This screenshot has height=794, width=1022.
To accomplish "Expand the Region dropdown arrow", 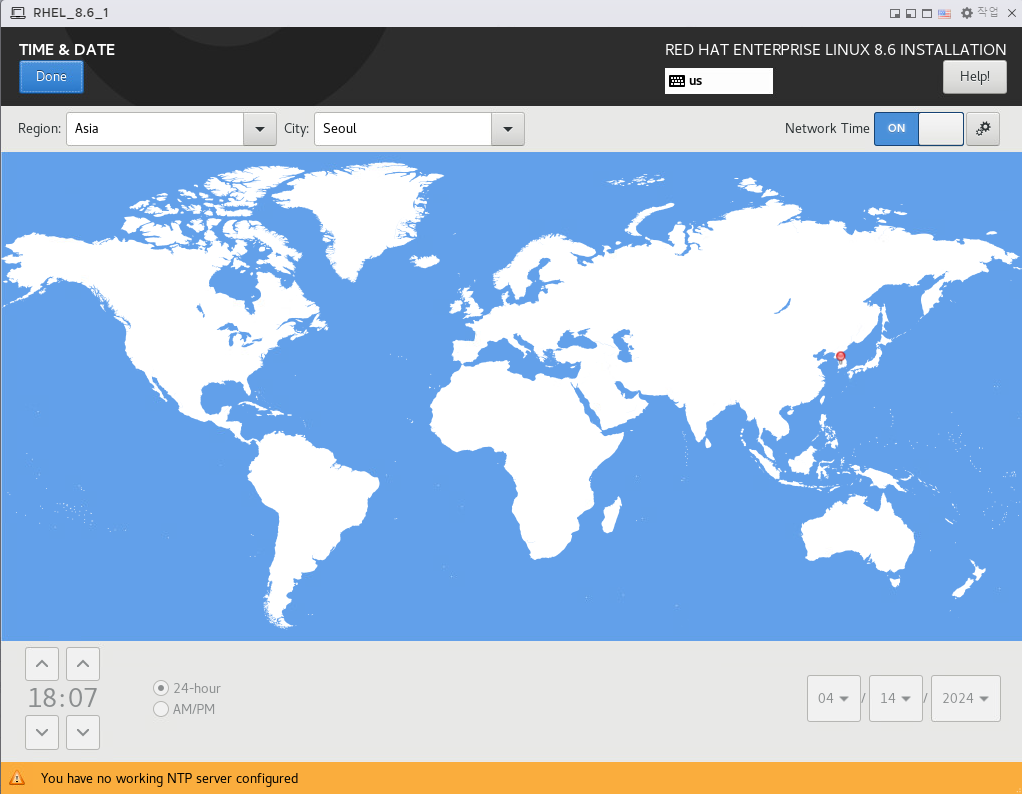I will (x=260, y=129).
